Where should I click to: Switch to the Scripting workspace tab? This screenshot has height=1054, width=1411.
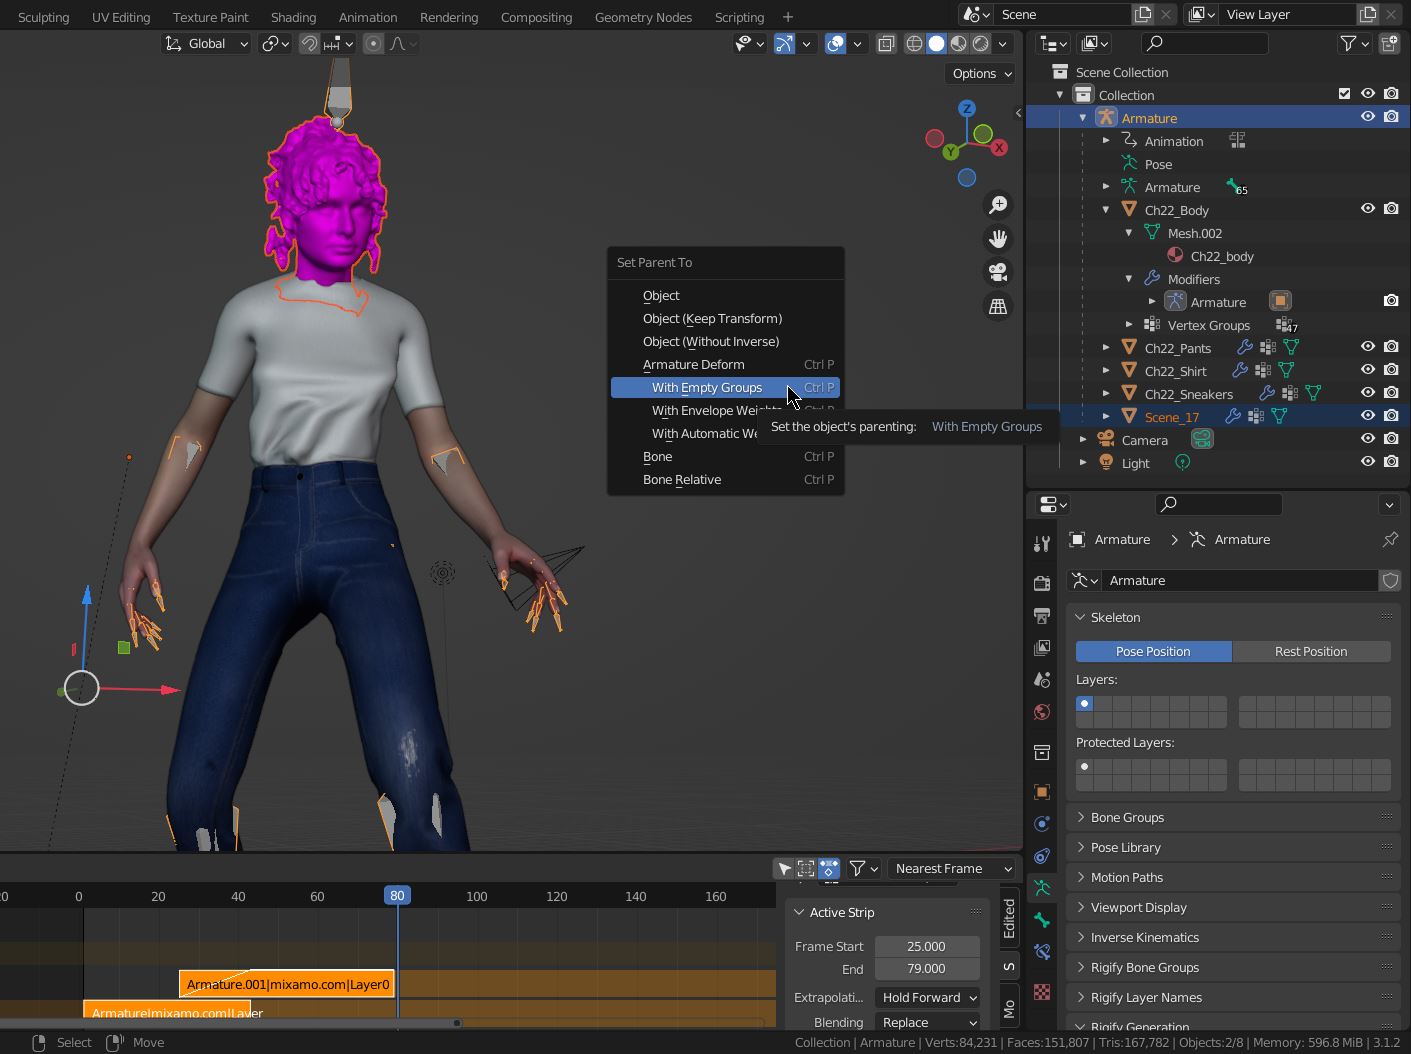739,17
